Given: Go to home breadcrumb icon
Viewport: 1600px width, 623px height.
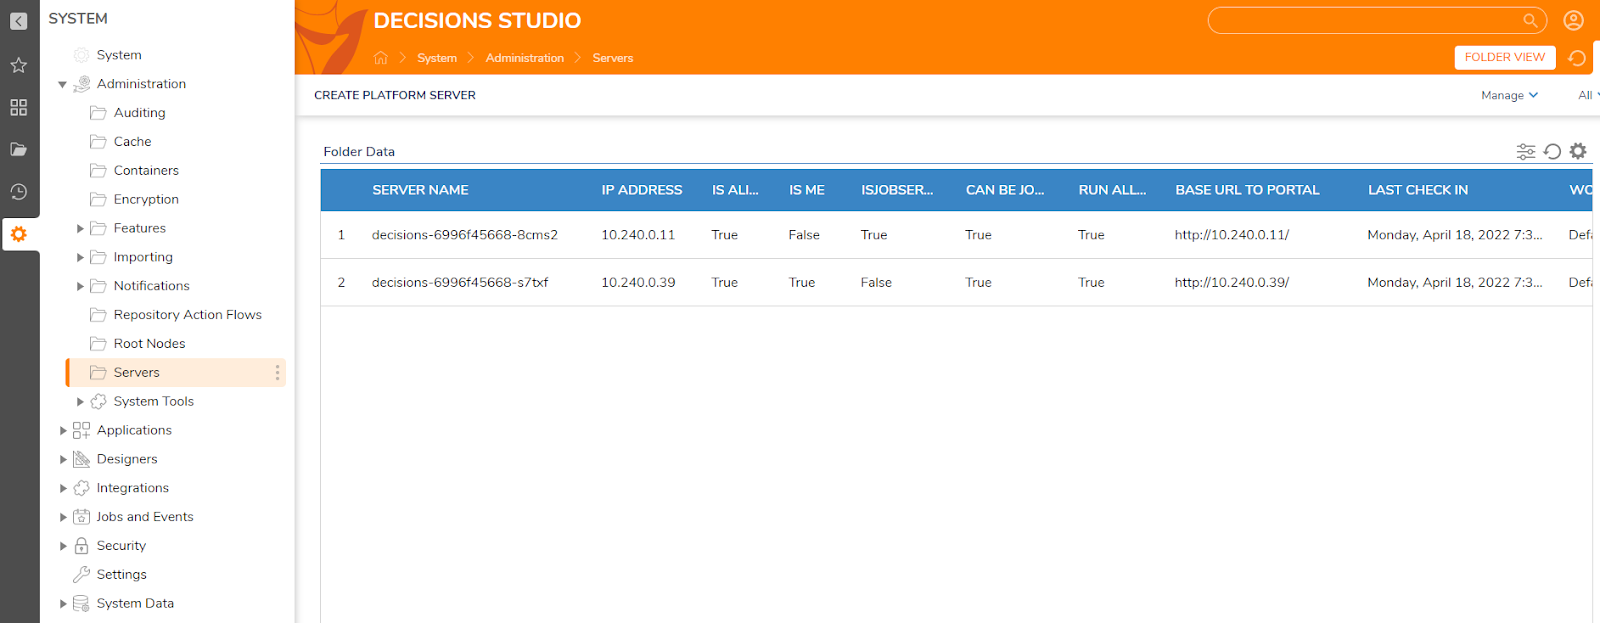Looking at the screenshot, I should point(380,58).
